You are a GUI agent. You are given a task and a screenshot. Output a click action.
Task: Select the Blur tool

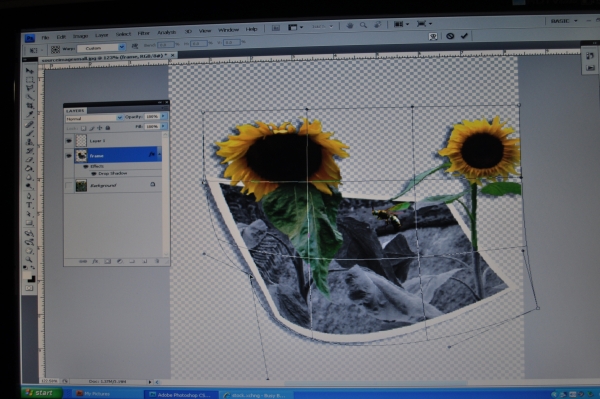click(29, 178)
